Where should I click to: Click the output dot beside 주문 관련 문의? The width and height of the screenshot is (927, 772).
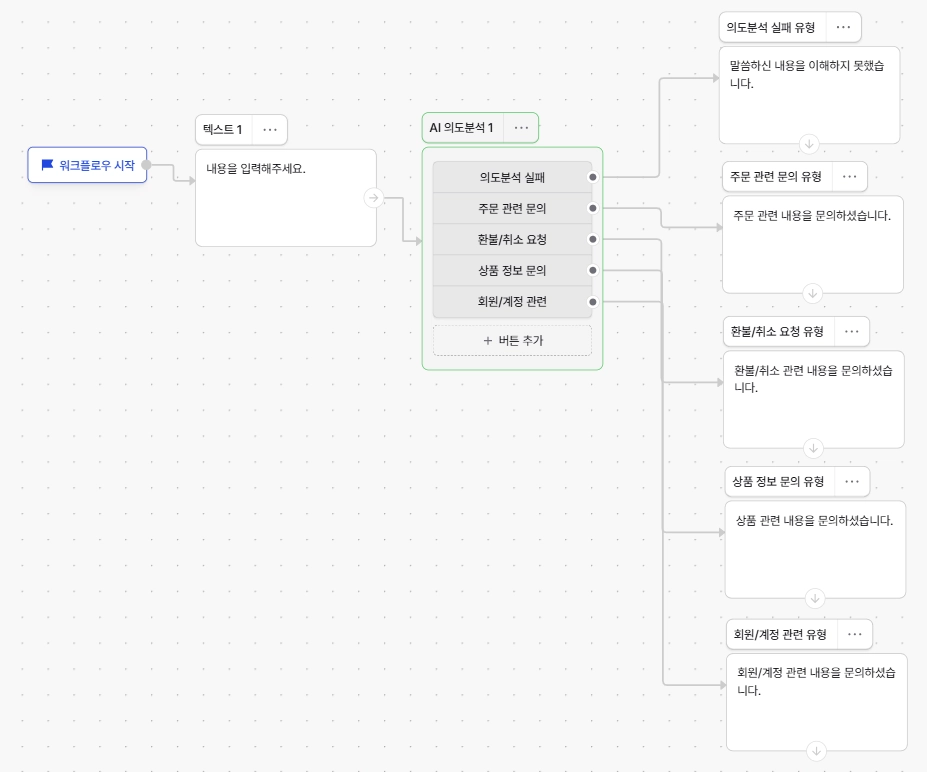592,208
